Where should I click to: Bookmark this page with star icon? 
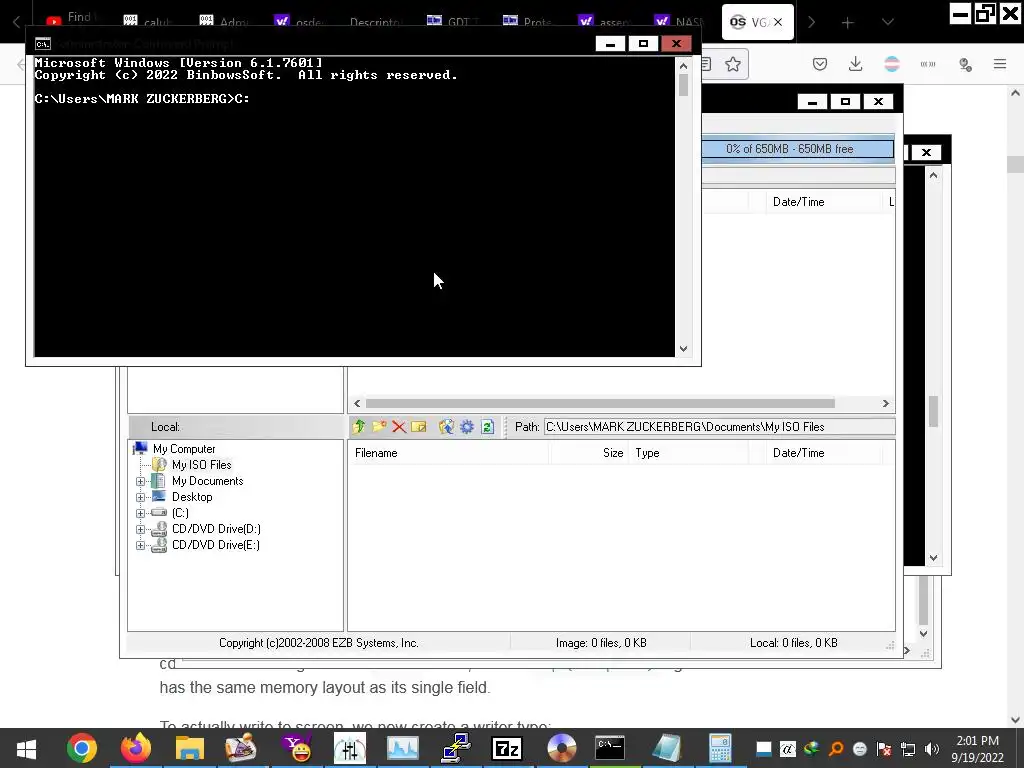coord(733,64)
